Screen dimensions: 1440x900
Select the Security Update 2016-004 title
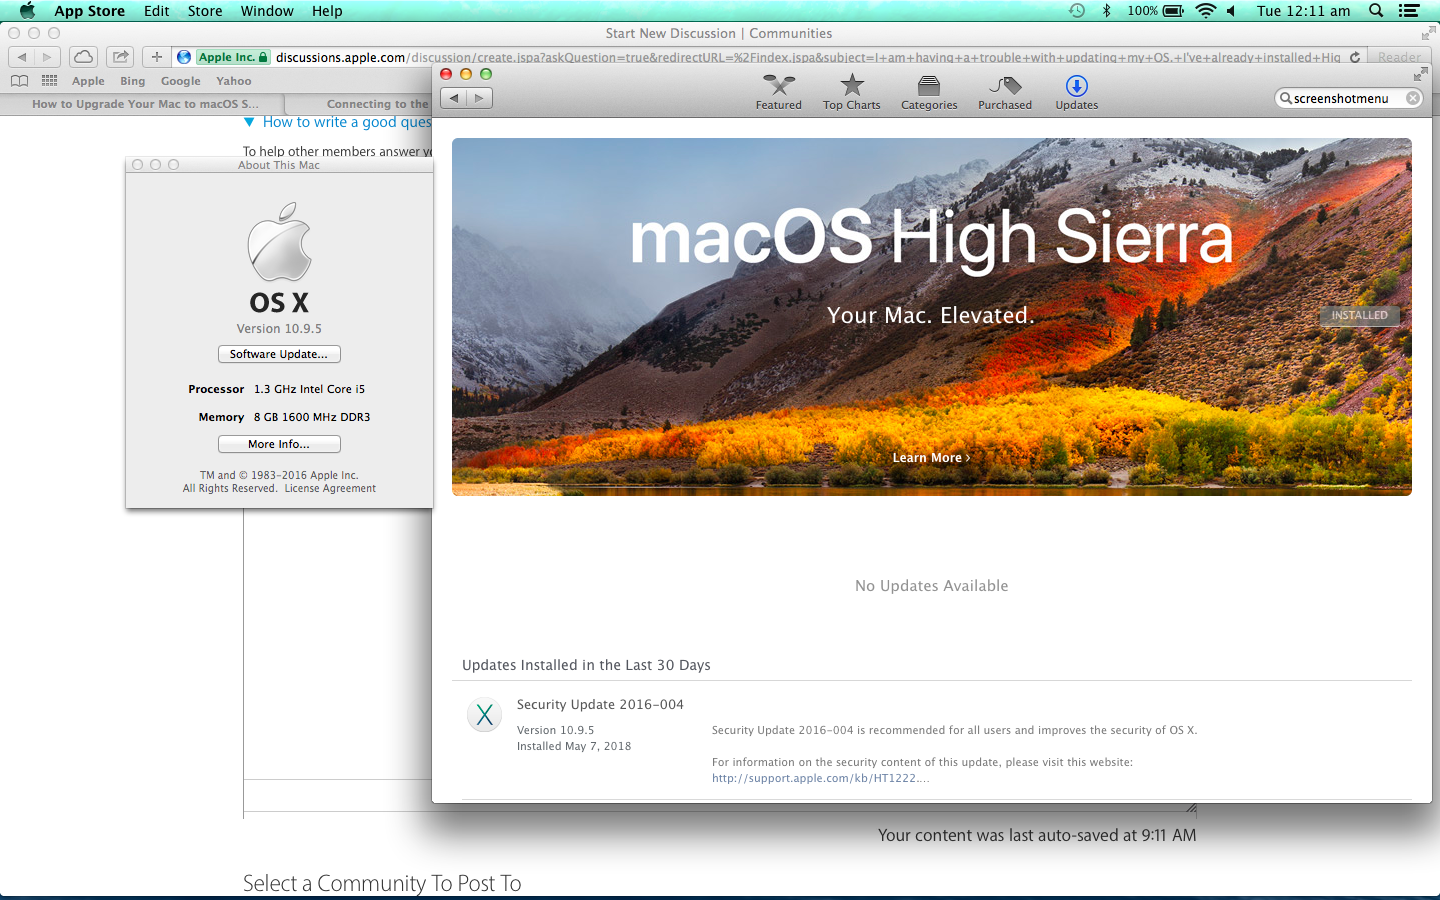point(600,704)
